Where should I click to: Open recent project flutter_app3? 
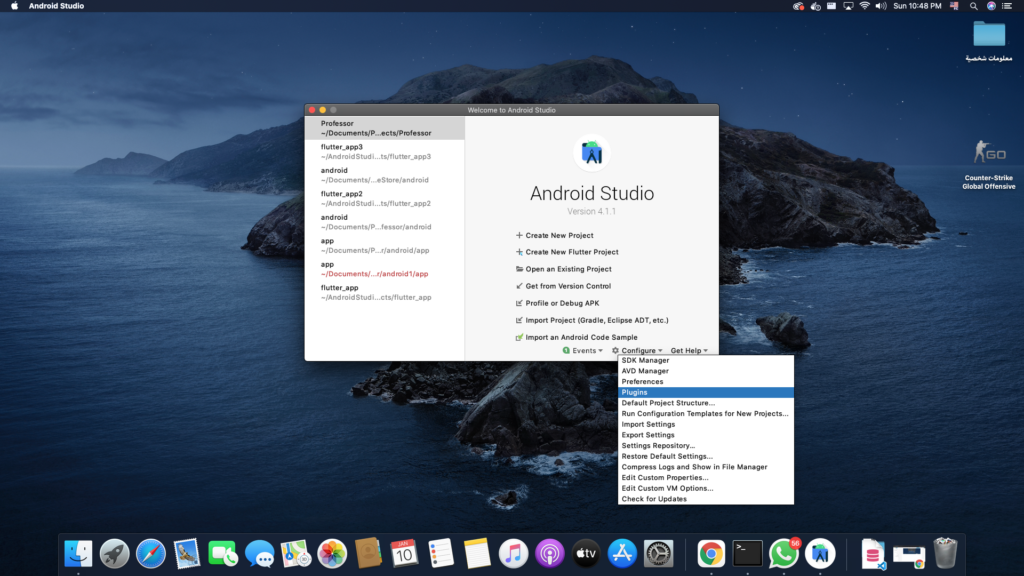tap(385, 152)
